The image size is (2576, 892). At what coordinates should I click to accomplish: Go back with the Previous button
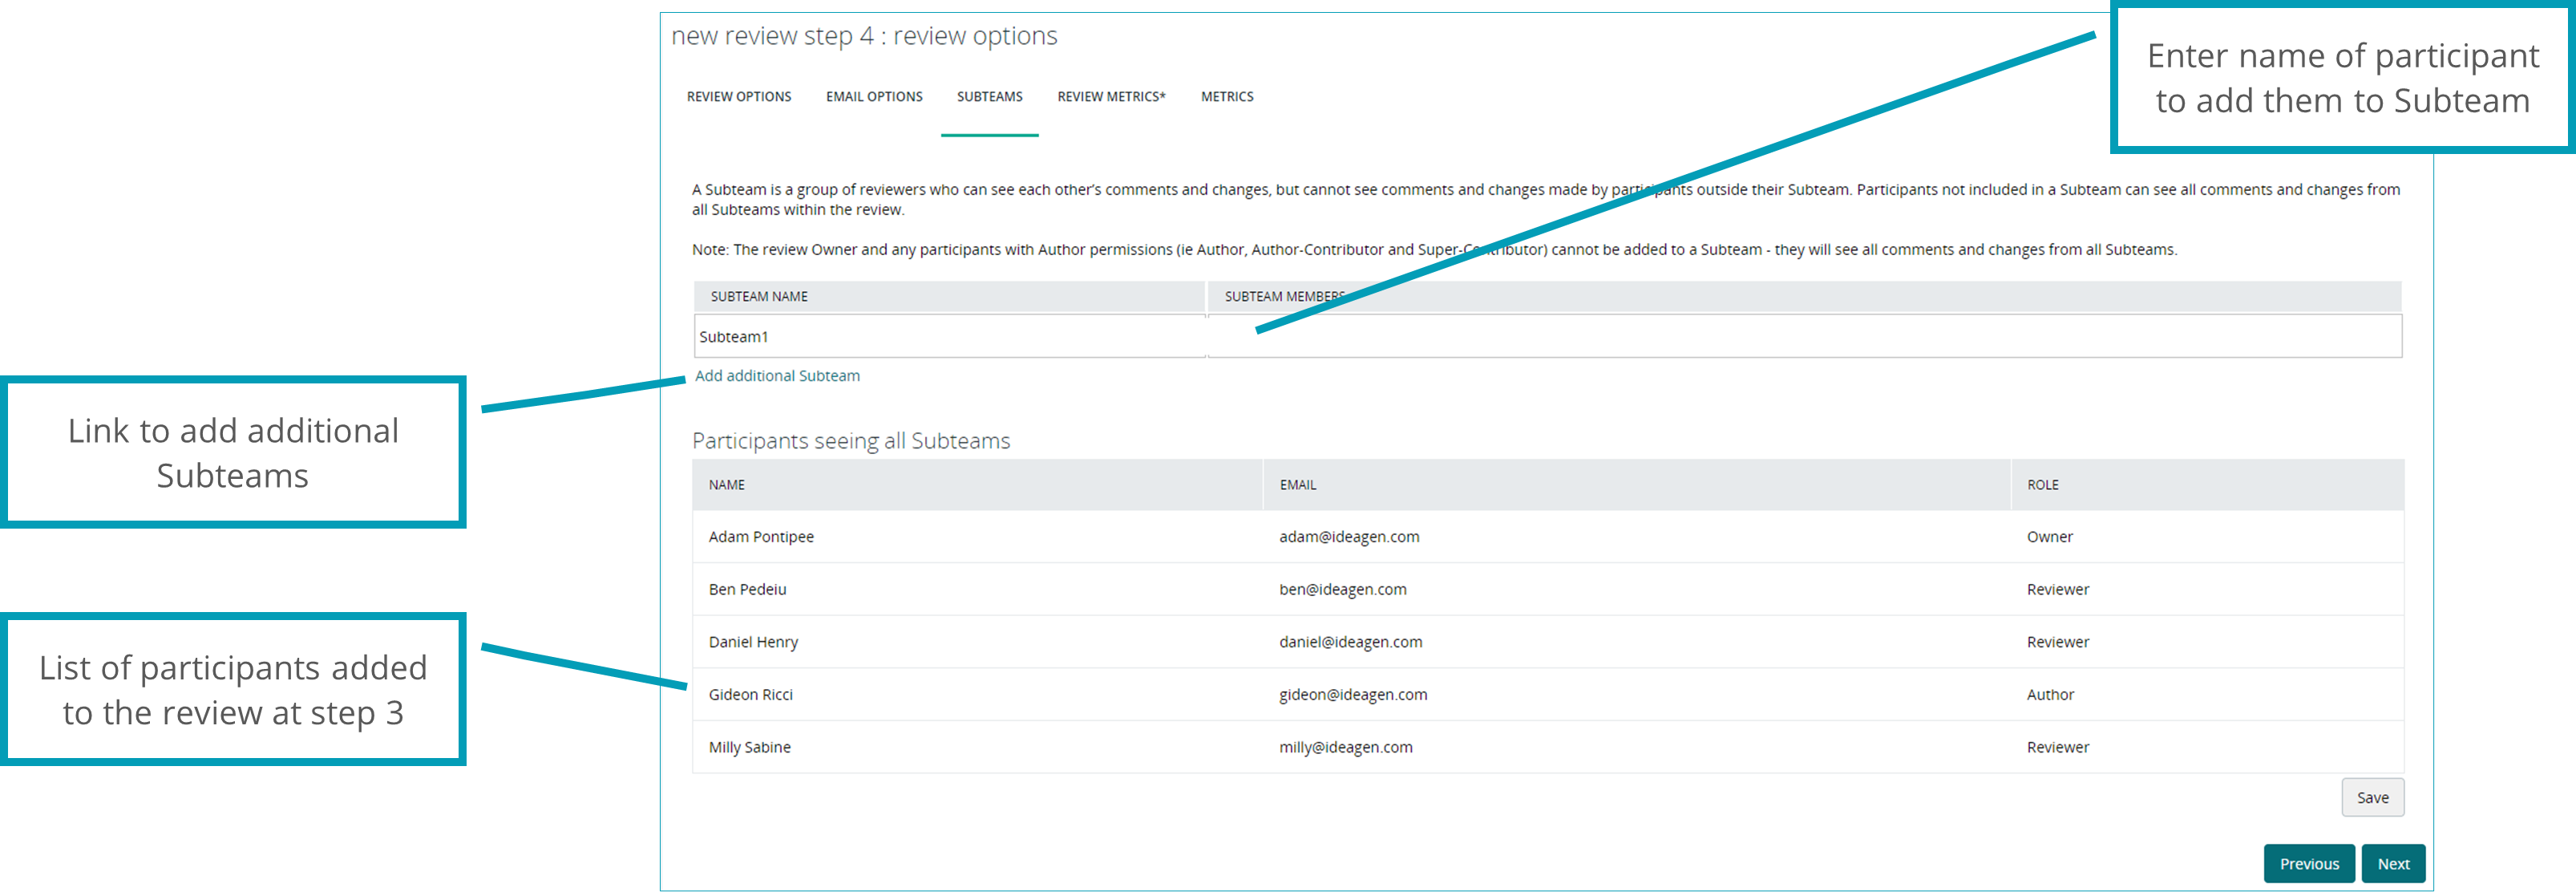click(2309, 864)
